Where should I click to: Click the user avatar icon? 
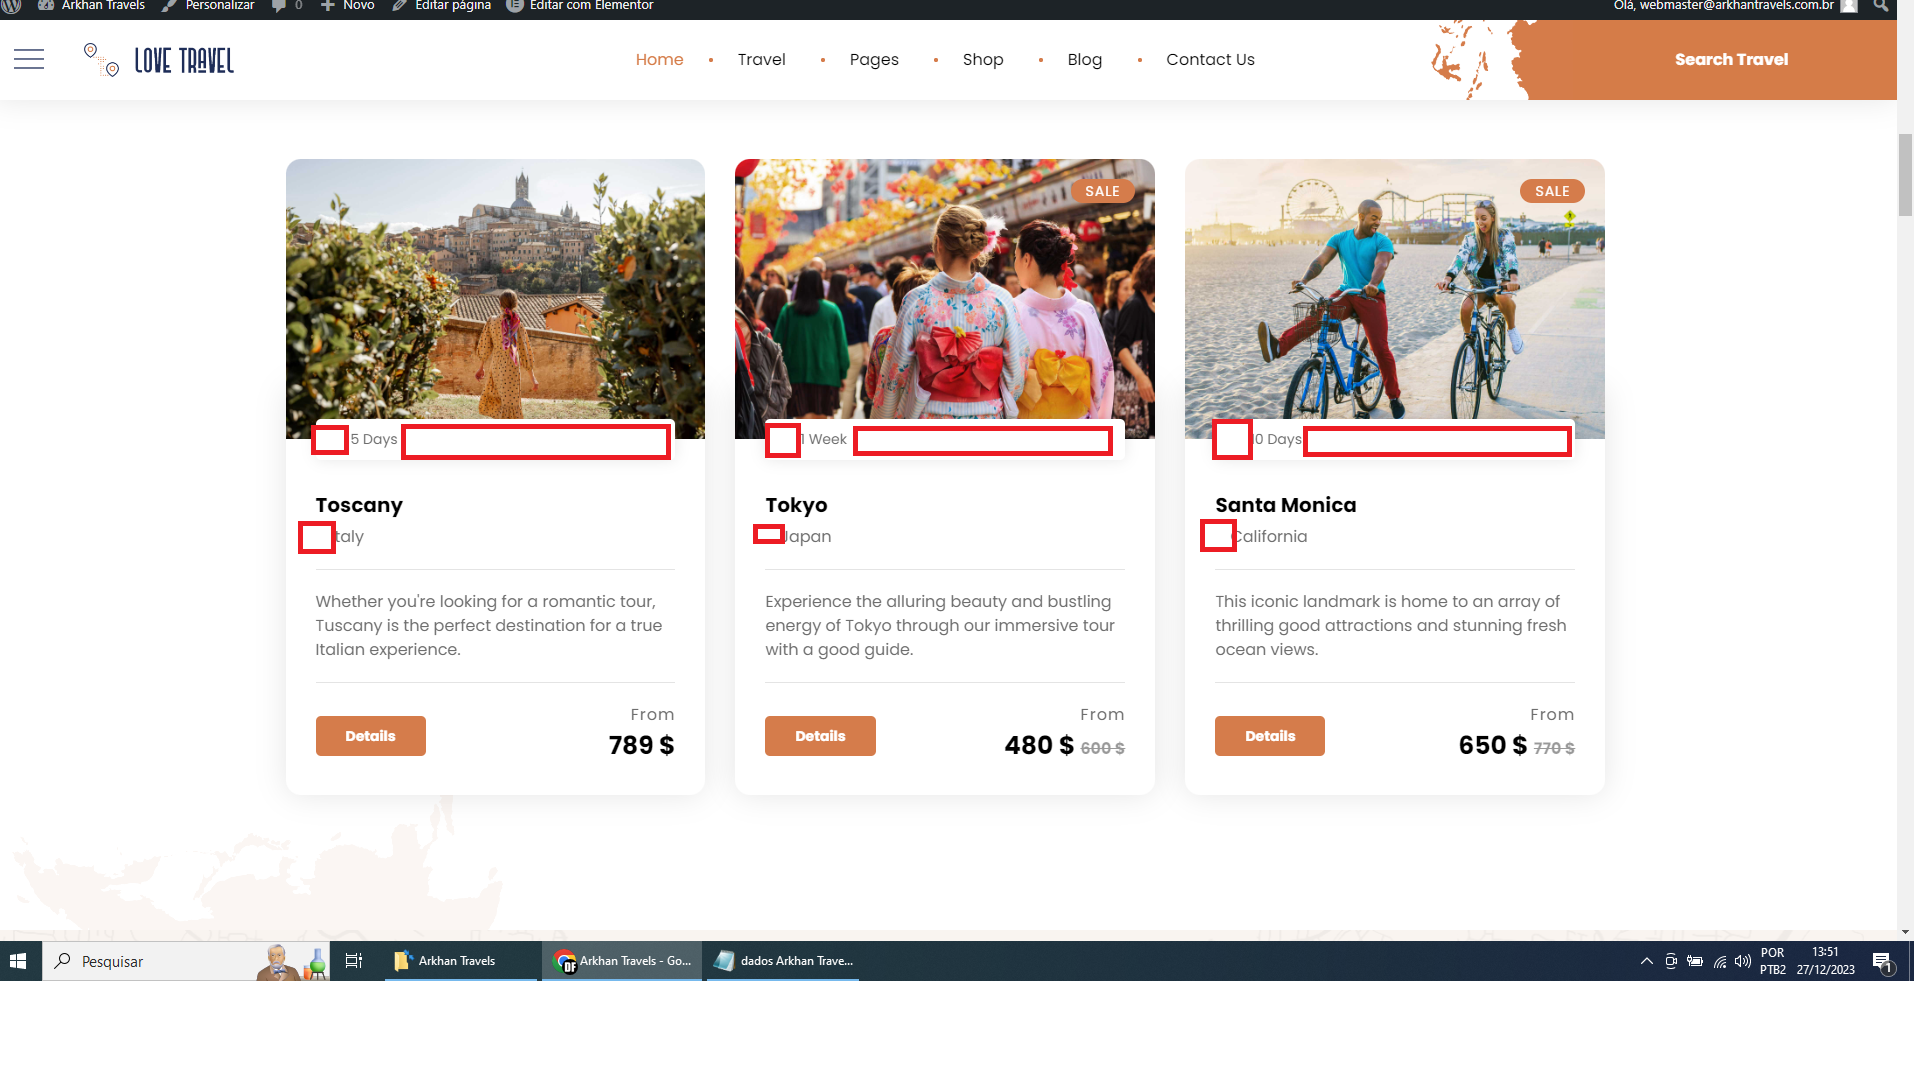[x=1849, y=6]
